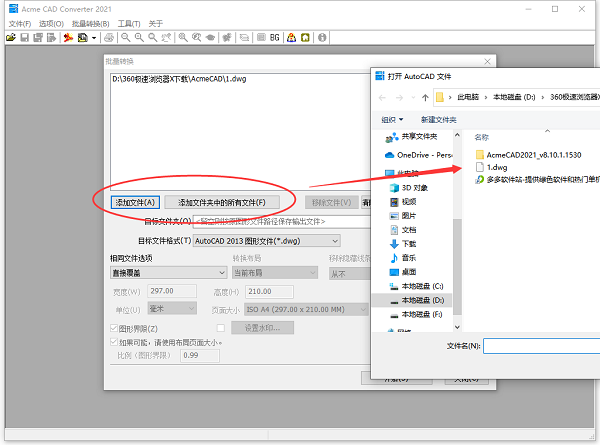
Task: Click the 设置水印... button
Action: [262, 328]
